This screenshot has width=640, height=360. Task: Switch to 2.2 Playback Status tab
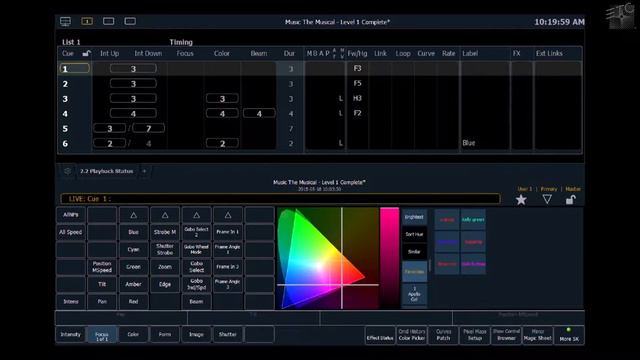tap(107, 171)
